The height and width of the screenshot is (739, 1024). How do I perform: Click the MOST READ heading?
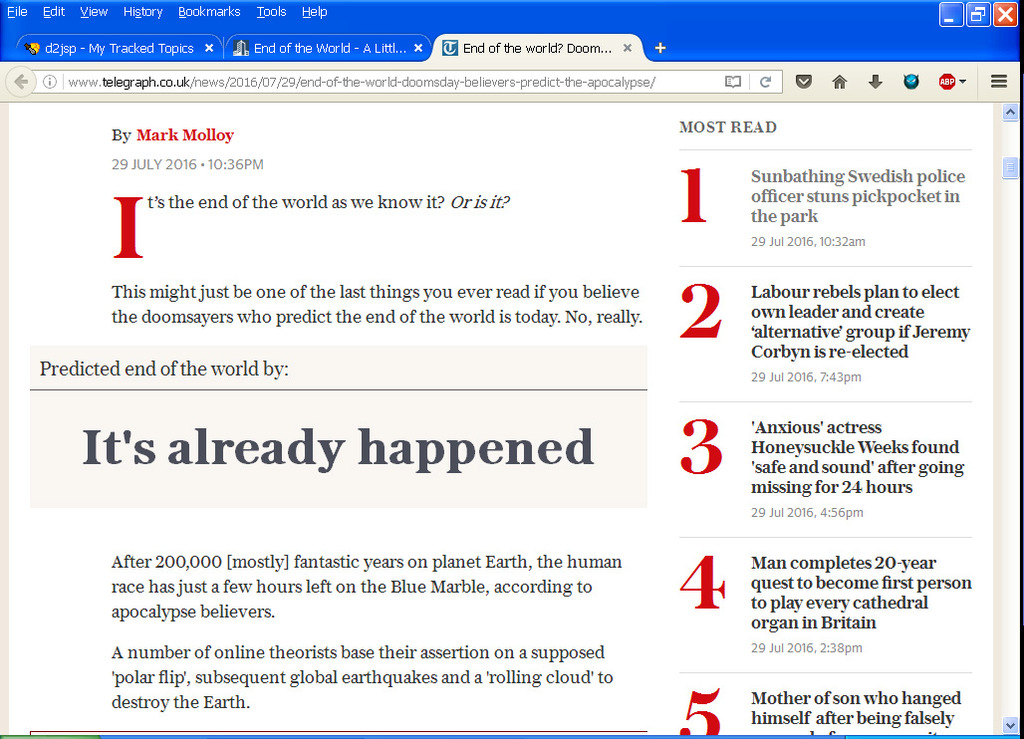728,127
